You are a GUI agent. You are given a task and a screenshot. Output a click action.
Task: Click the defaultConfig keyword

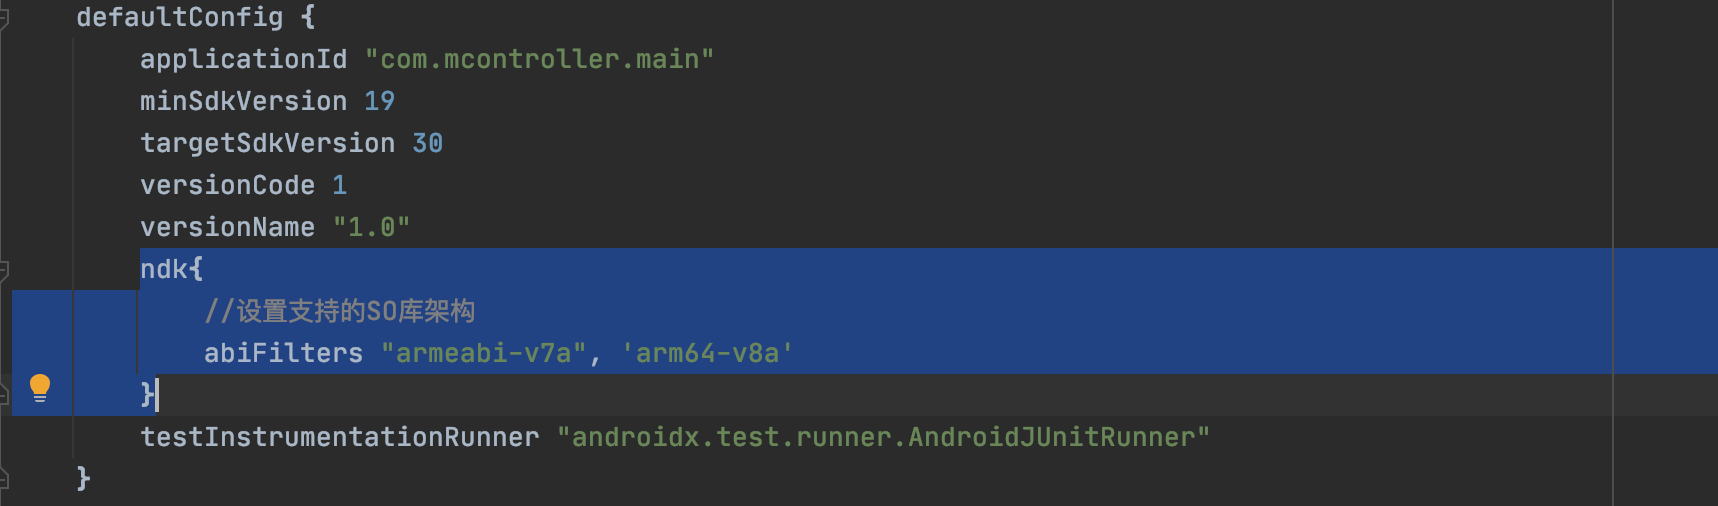pos(179,17)
